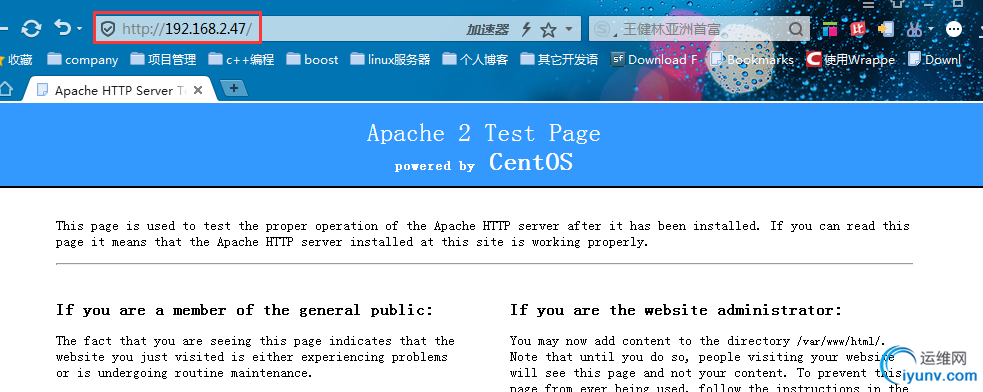The image size is (983, 392).
Task: Click 'or is undergoing routine maintenance.' line
Action: [x=184, y=373]
